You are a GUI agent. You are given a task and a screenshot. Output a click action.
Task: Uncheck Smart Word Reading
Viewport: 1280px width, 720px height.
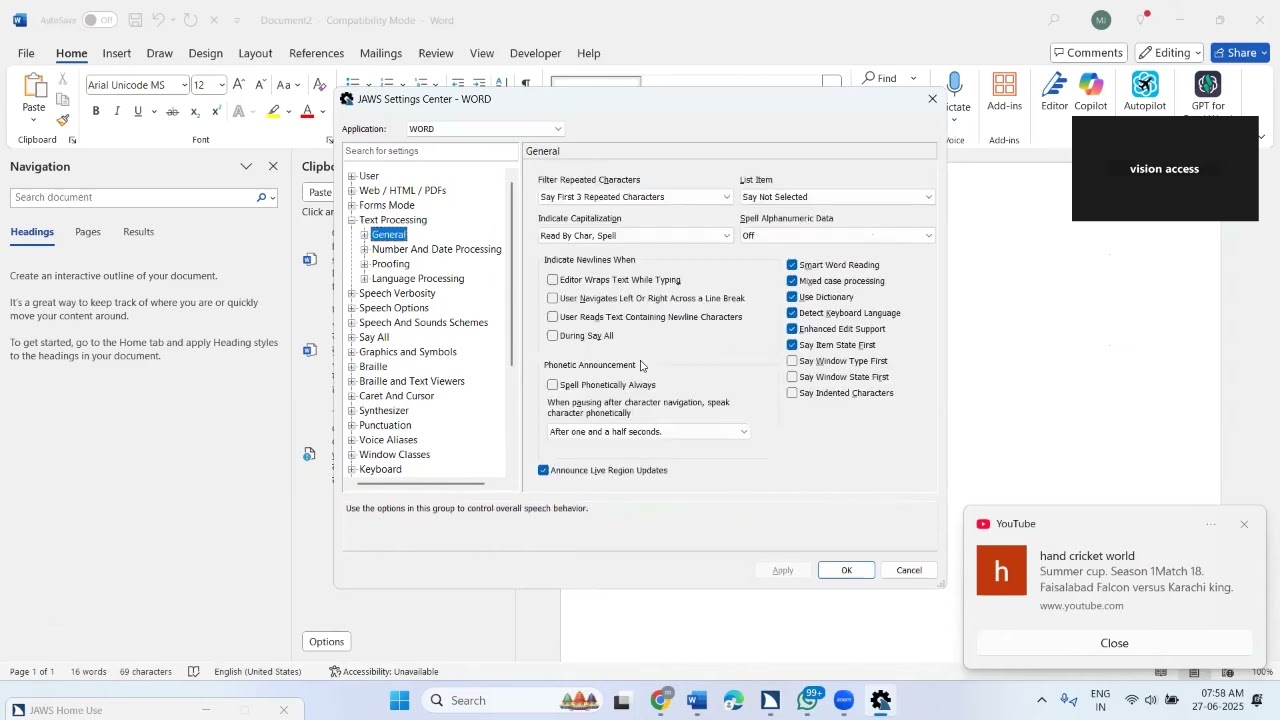click(792, 265)
